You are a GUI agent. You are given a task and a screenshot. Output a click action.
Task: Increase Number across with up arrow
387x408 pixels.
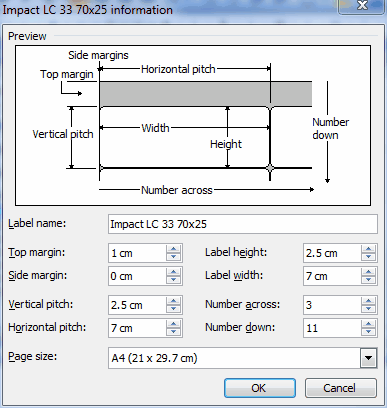pyautogui.click(x=368, y=301)
